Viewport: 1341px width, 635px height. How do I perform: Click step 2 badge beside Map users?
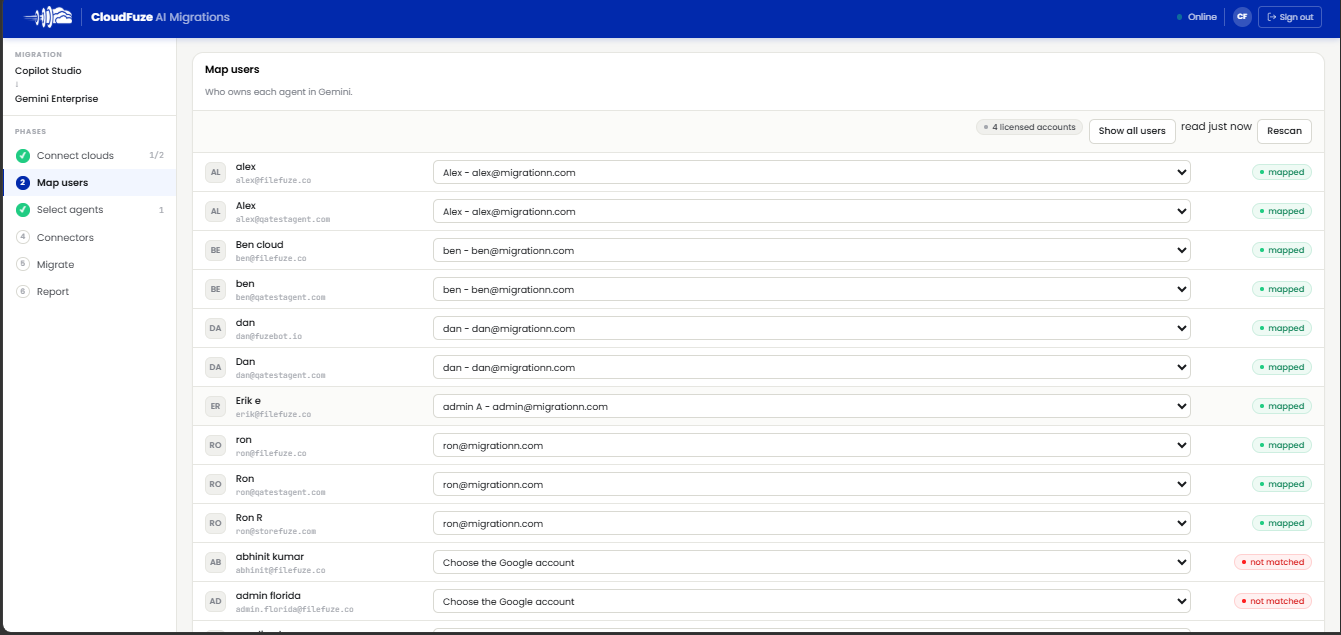point(23,183)
